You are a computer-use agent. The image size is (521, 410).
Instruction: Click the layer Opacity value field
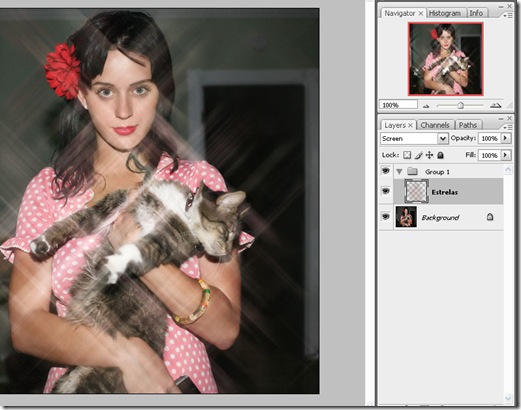pyautogui.click(x=489, y=138)
